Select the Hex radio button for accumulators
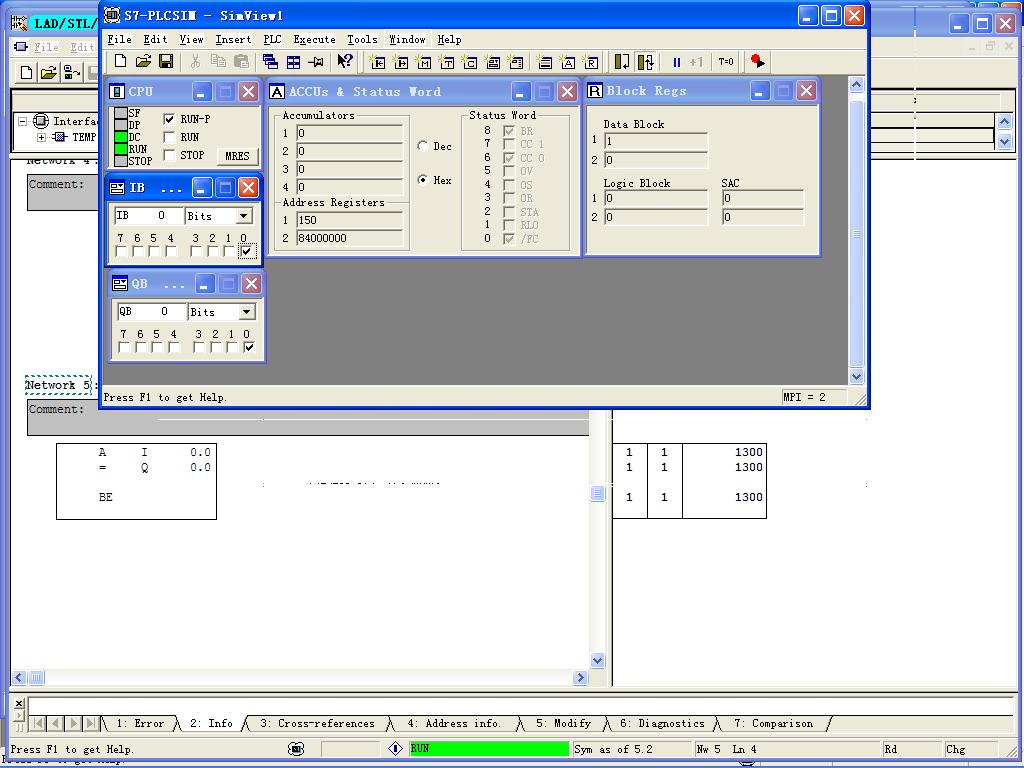Image resolution: width=1024 pixels, height=768 pixels. 423,180
